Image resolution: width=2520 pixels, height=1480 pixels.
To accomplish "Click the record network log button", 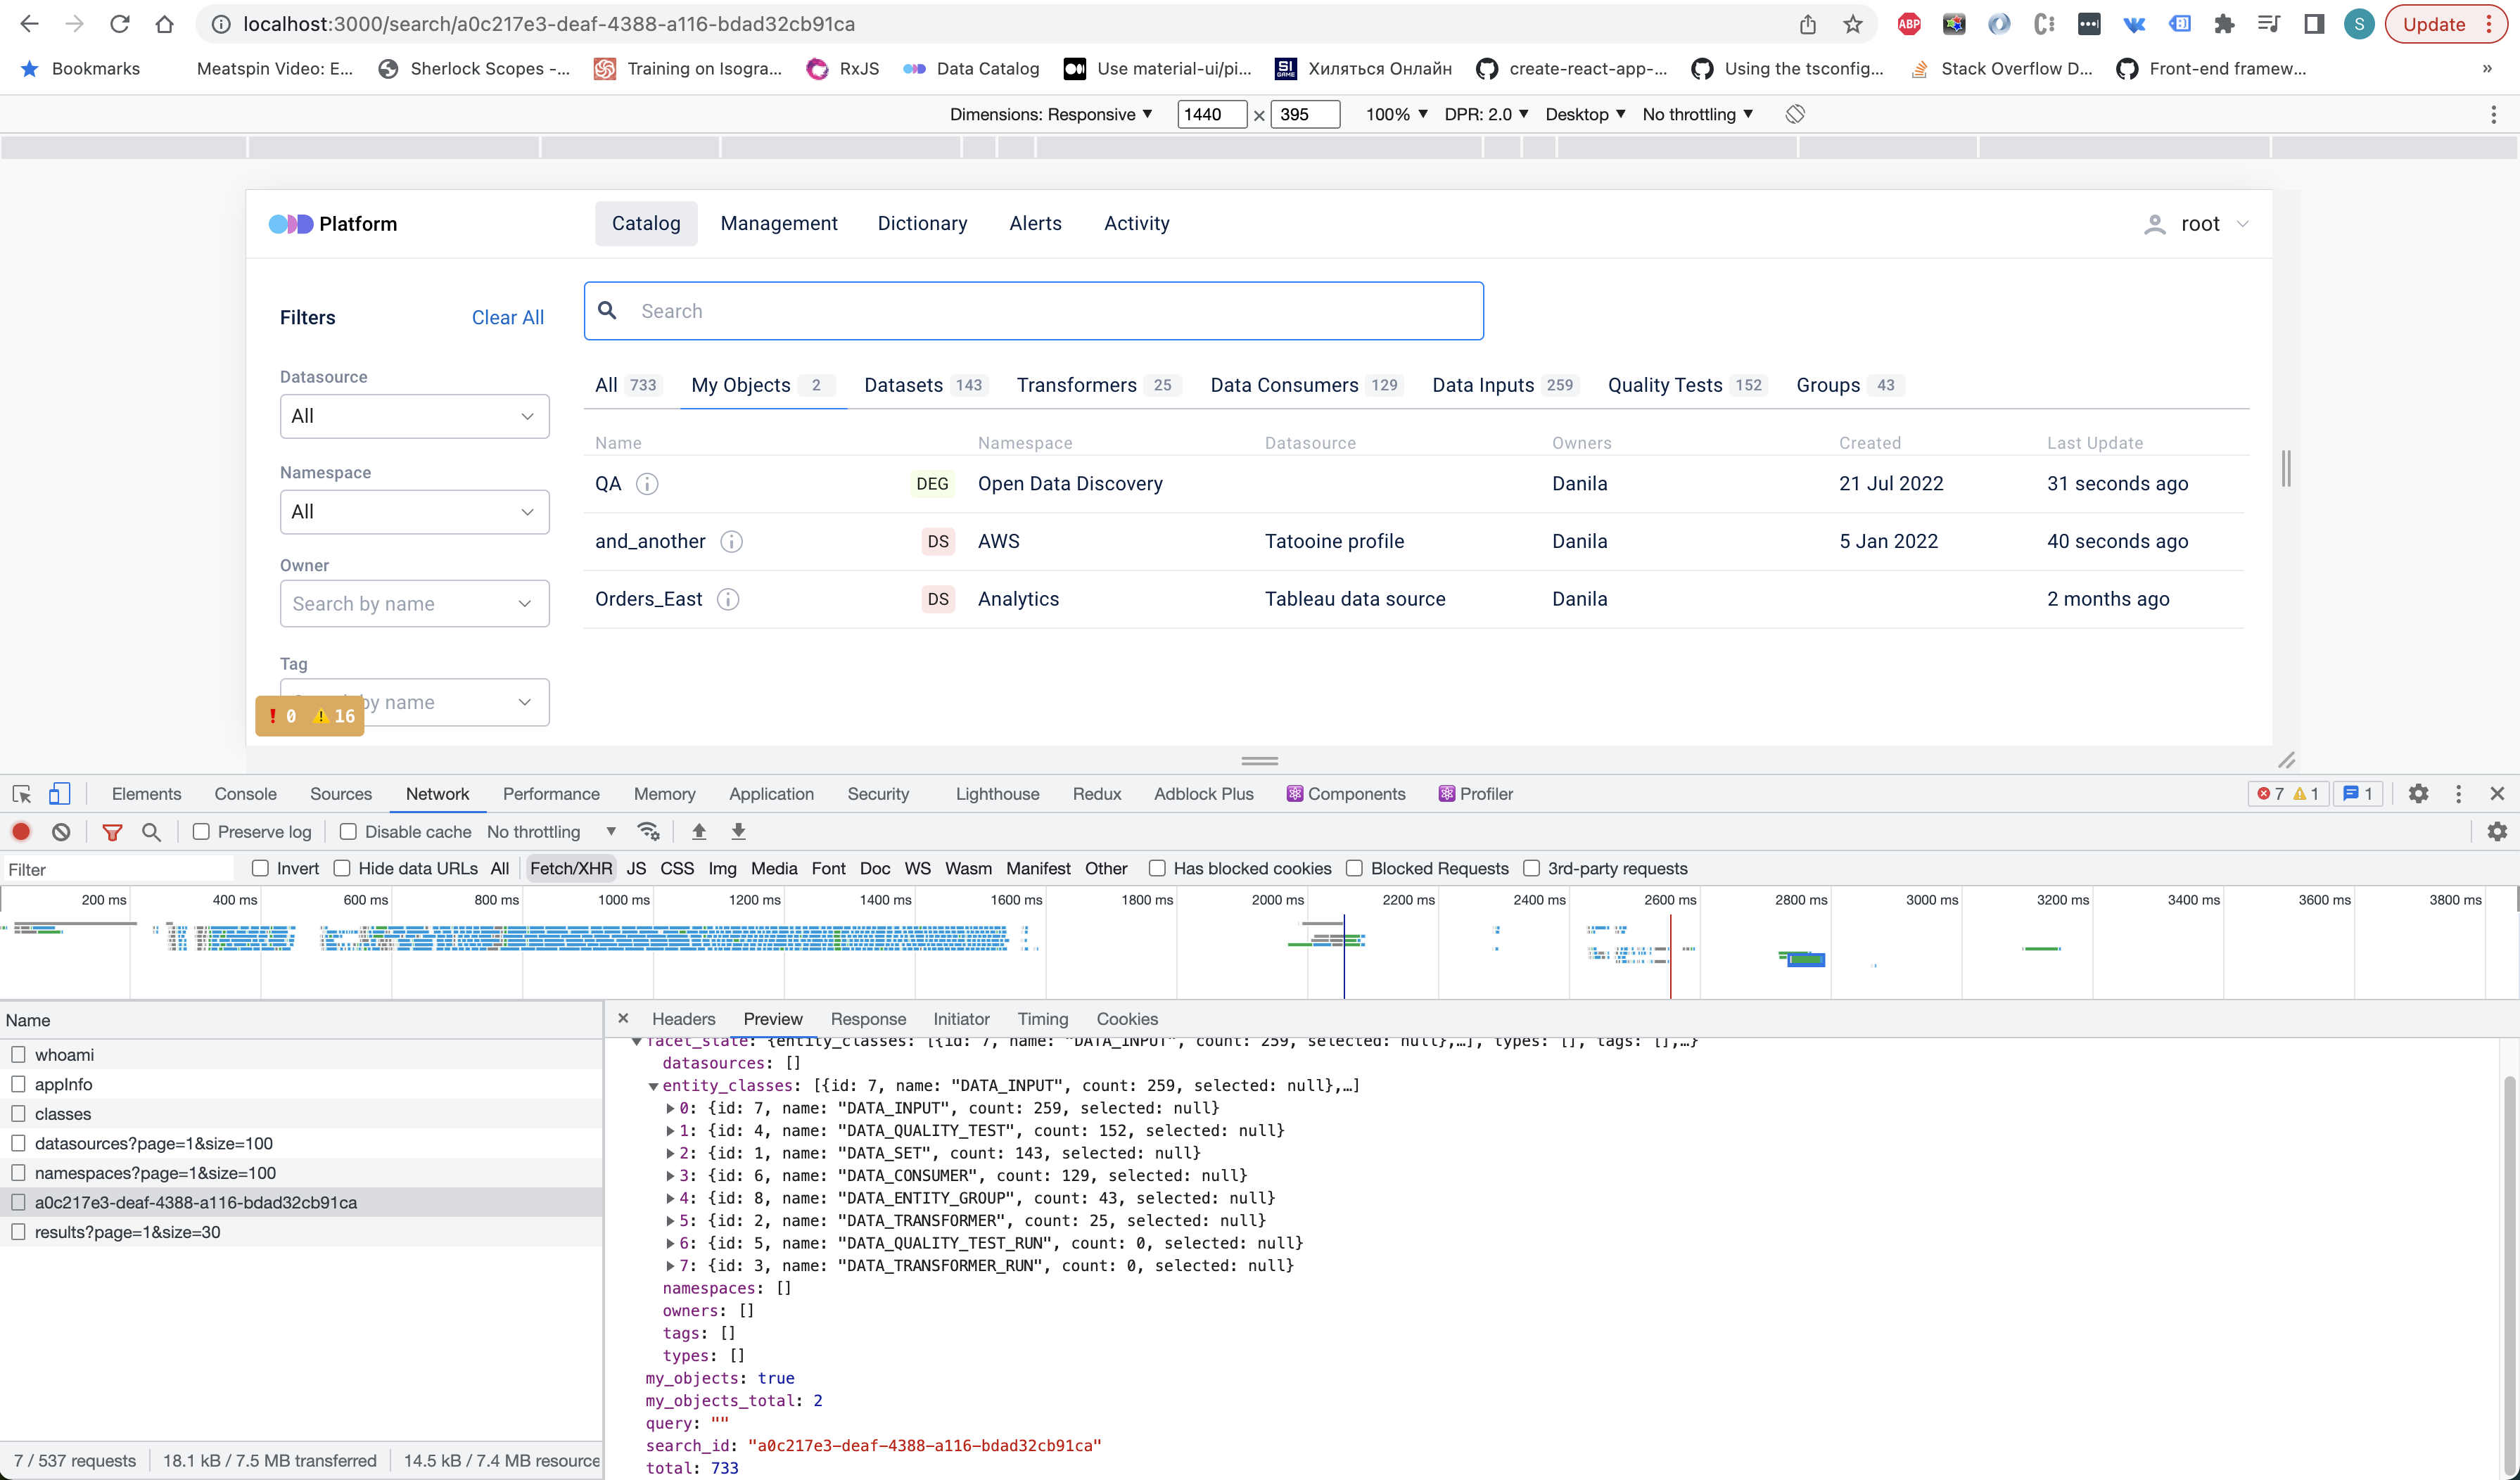I will click(x=21, y=831).
